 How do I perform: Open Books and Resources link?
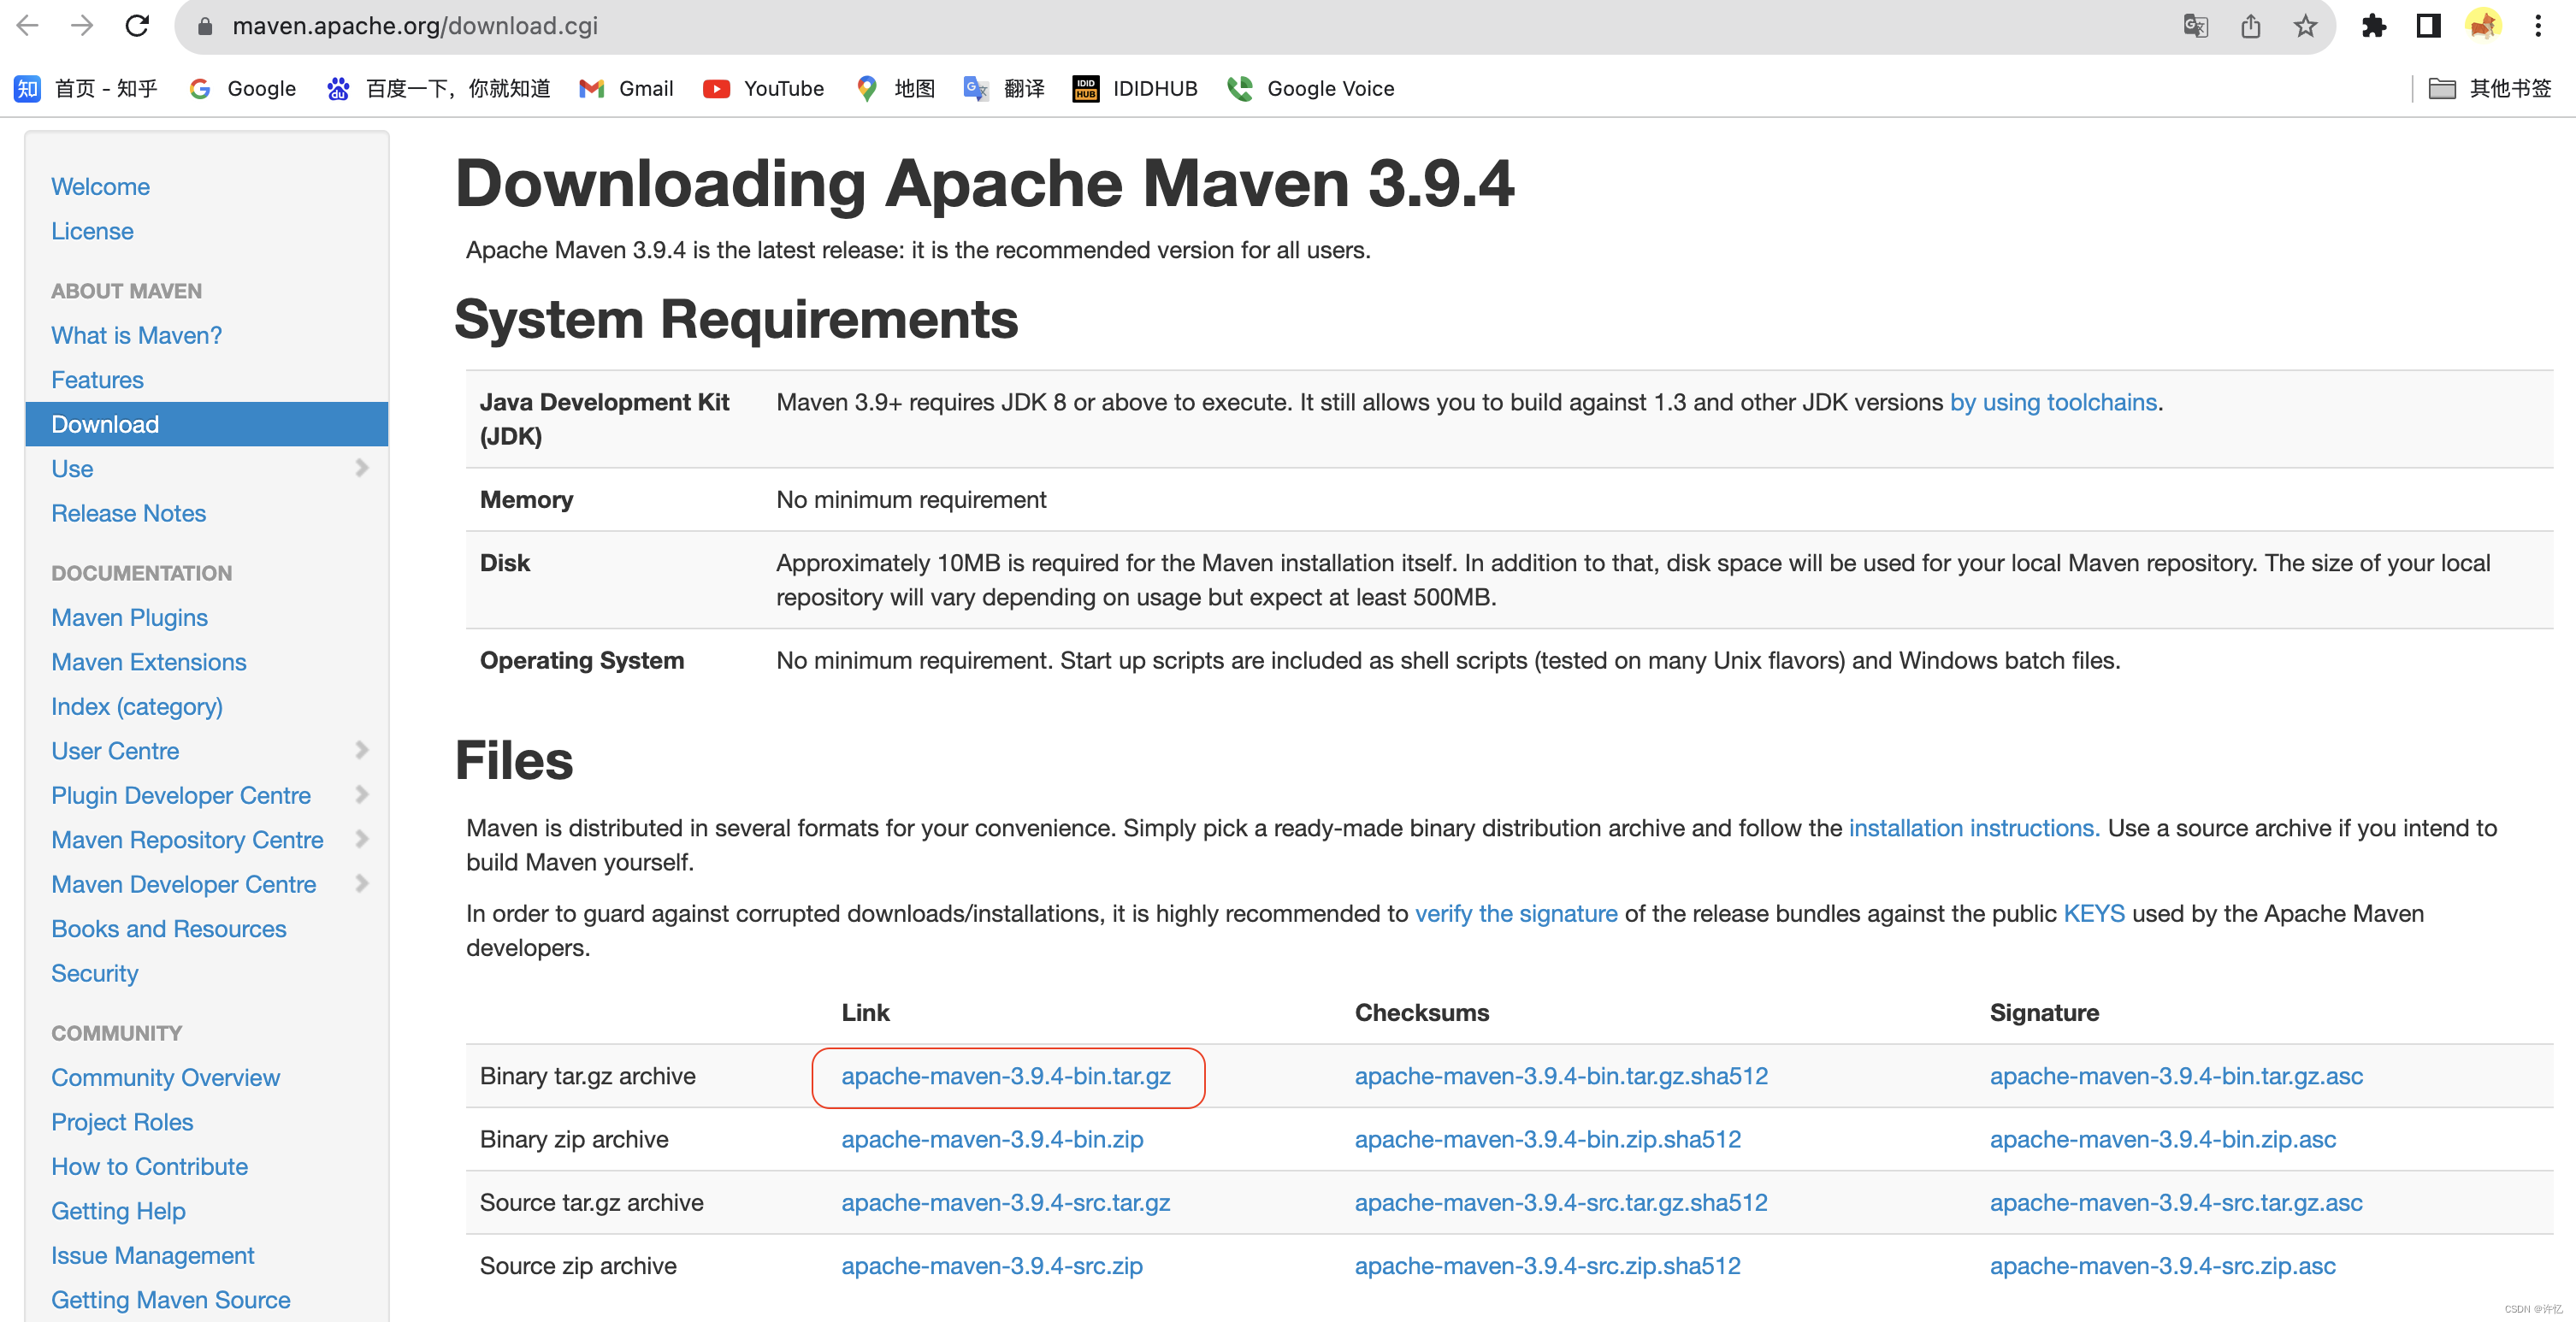coord(168,929)
